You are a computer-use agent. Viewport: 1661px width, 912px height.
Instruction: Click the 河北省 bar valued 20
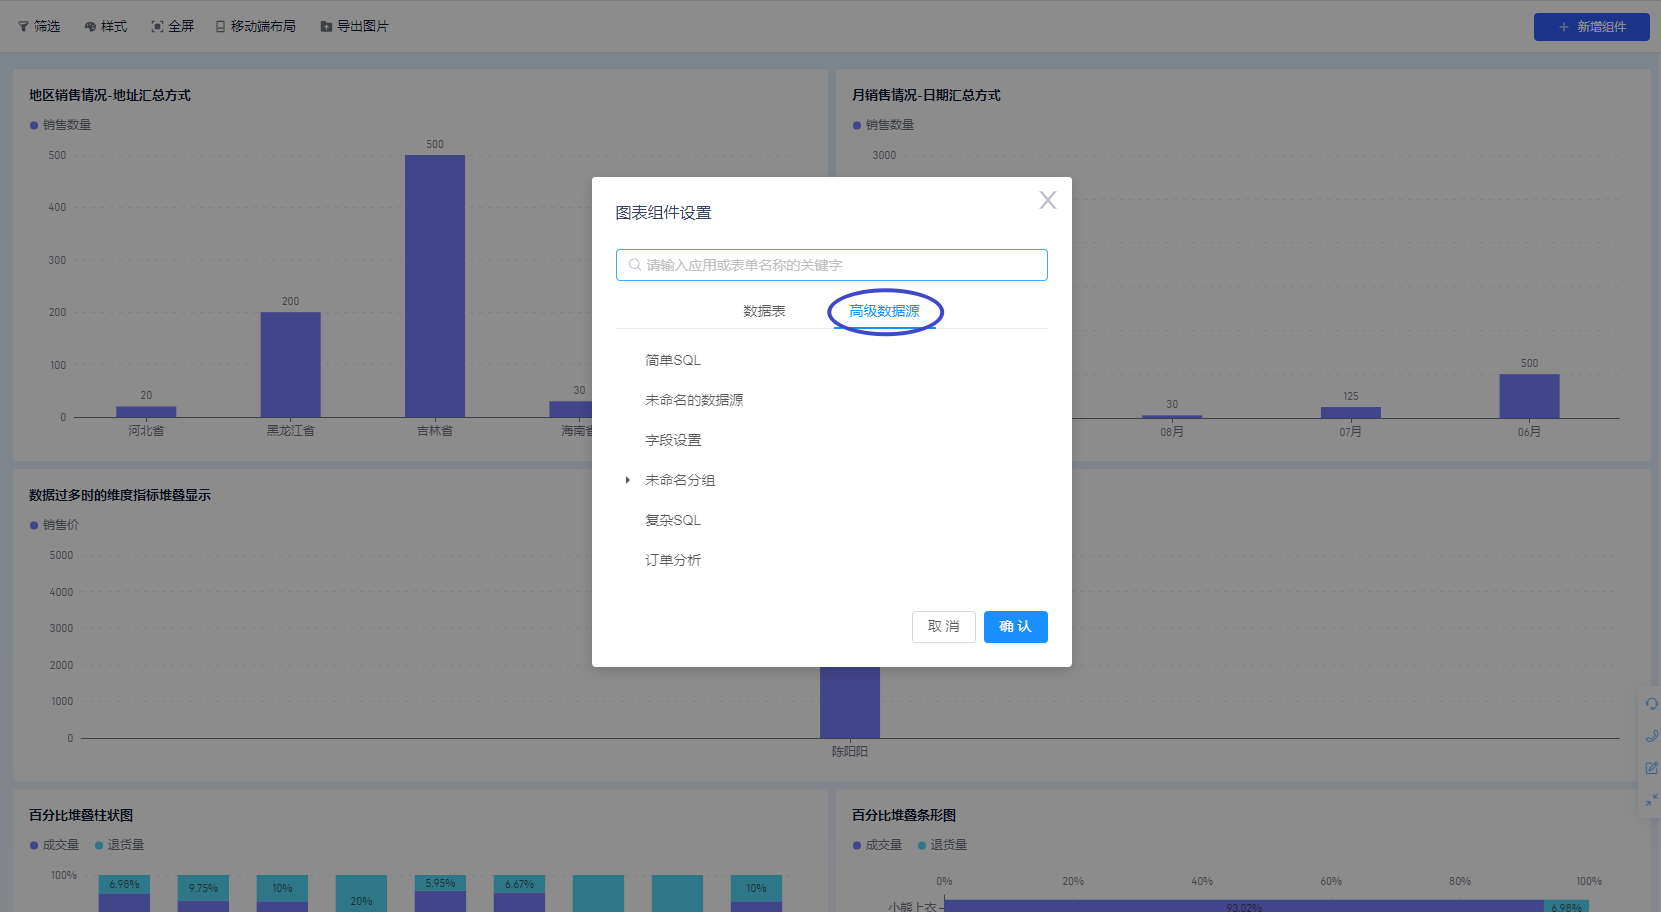click(x=146, y=412)
